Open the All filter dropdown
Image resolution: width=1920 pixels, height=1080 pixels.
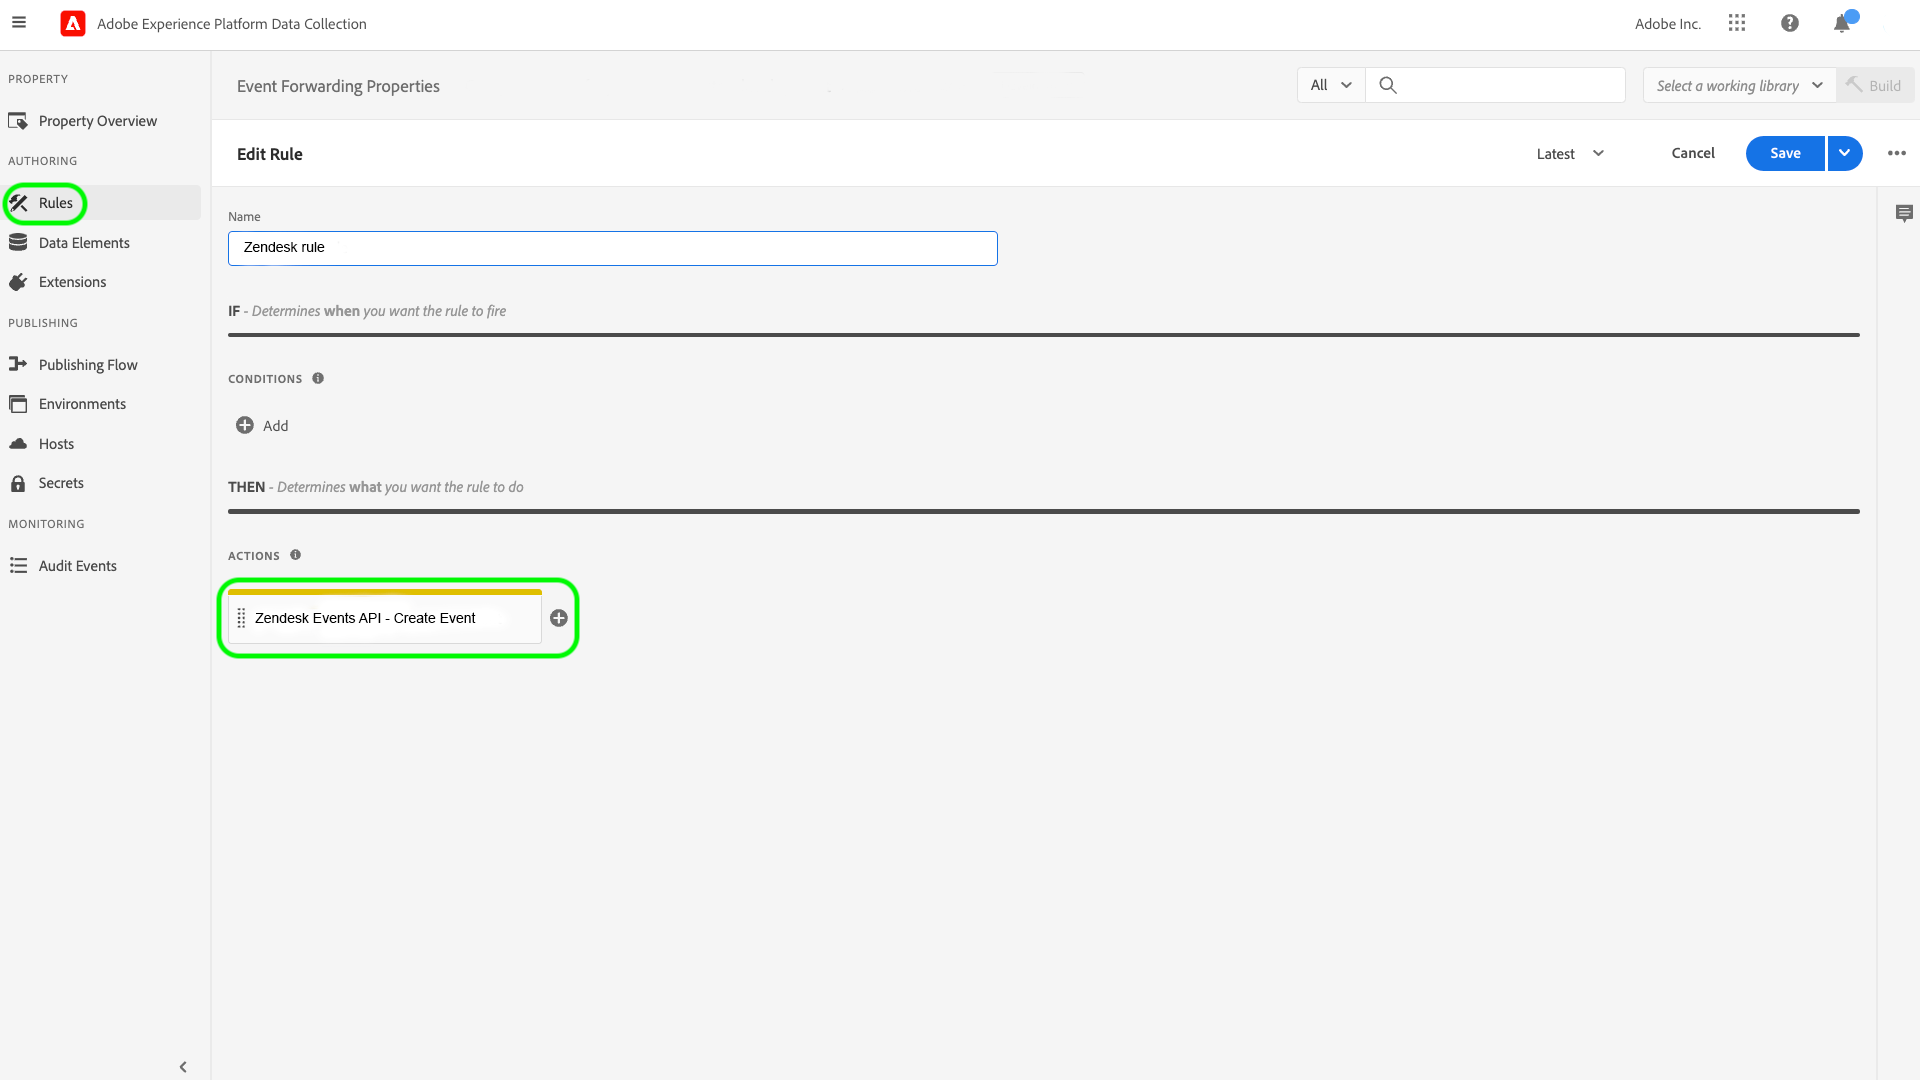click(1331, 85)
